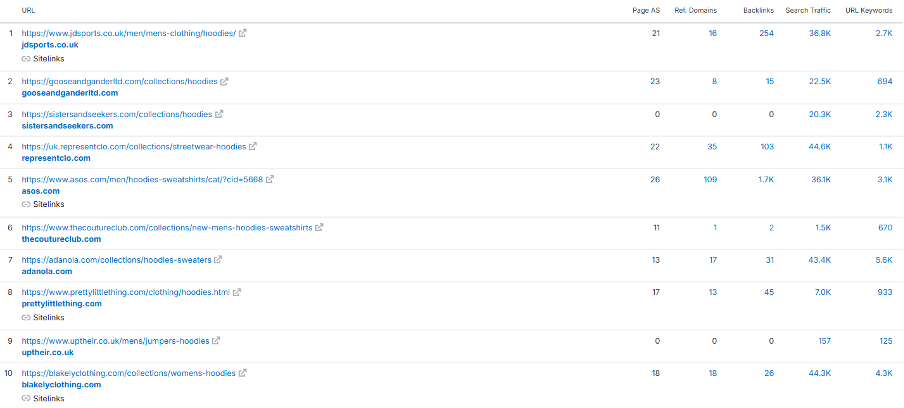
Task: Expand Sitelinks under jdsports.co.uk
Action: (x=43, y=59)
